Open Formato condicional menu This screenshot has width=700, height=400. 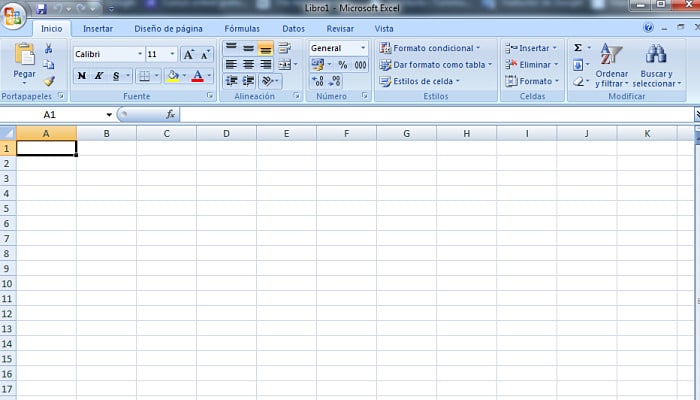tap(429, 48)
